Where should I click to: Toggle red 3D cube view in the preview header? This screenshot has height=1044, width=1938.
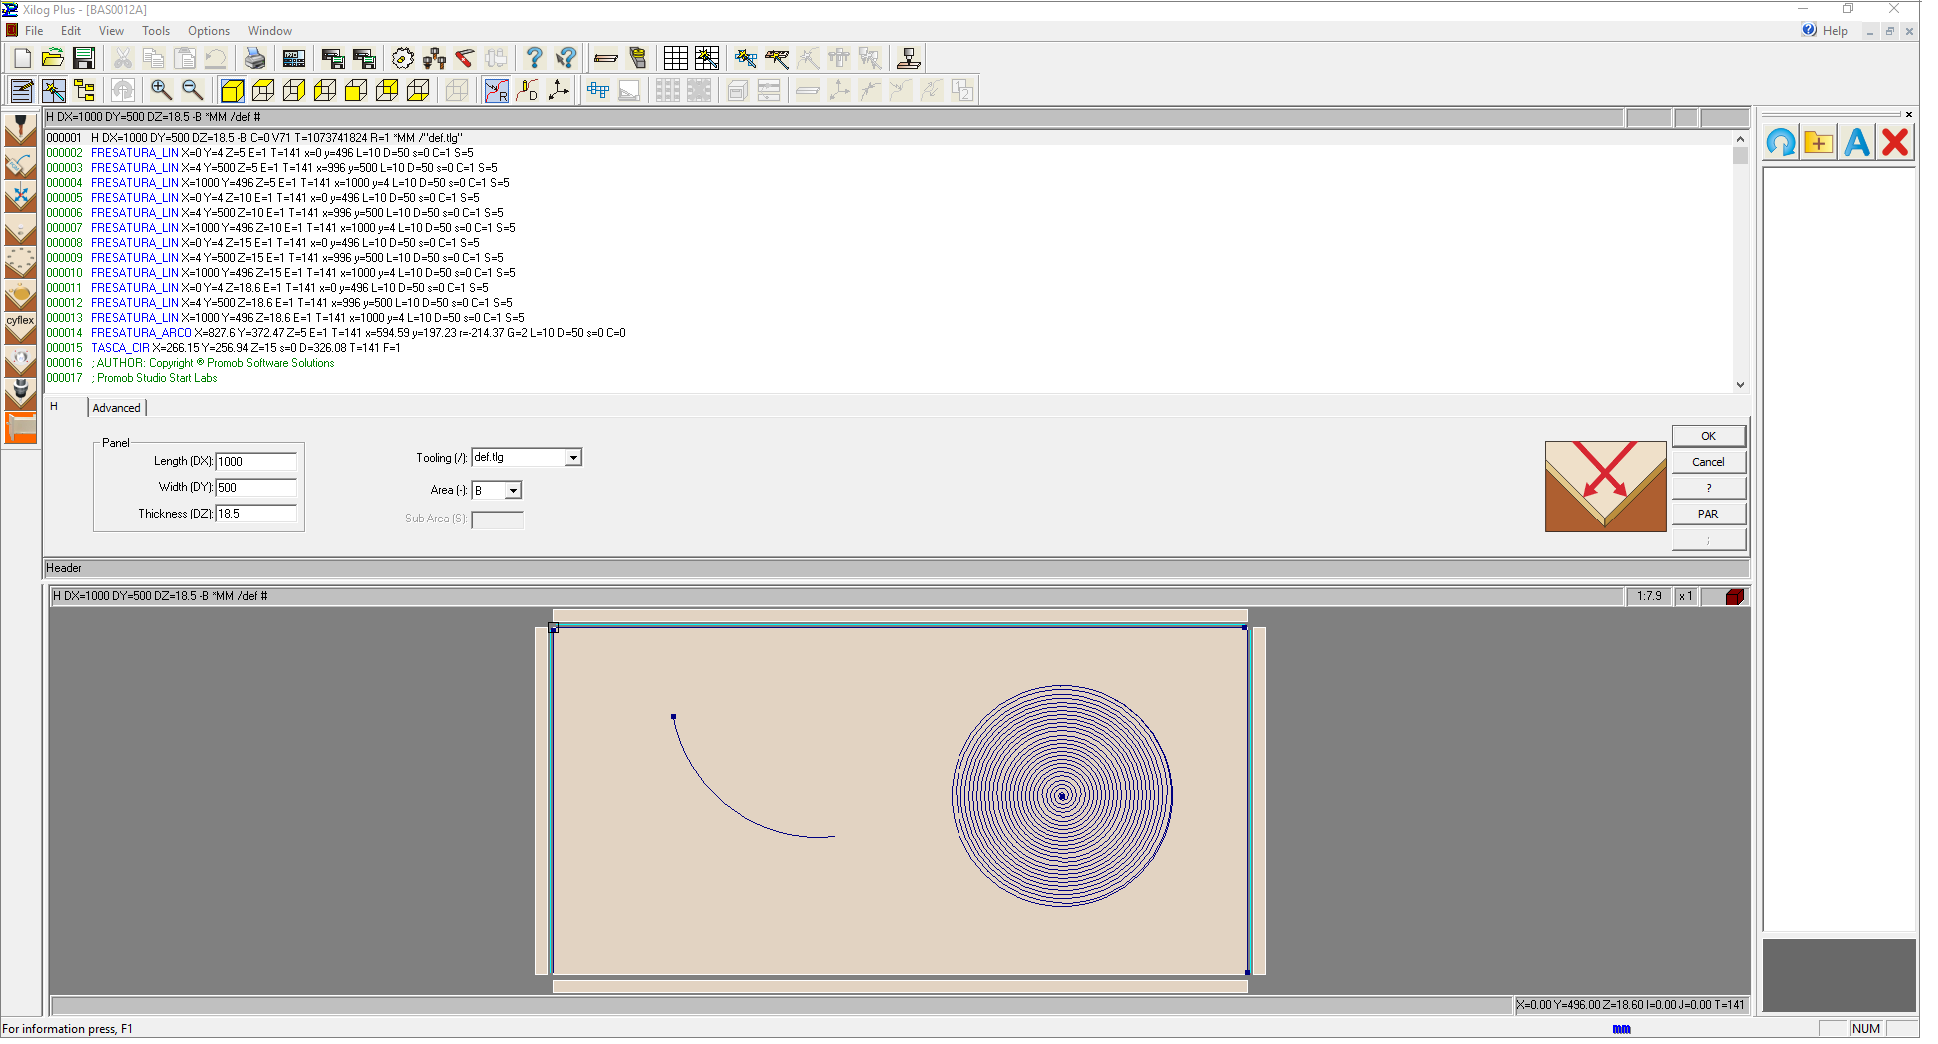coord(1735,596)
